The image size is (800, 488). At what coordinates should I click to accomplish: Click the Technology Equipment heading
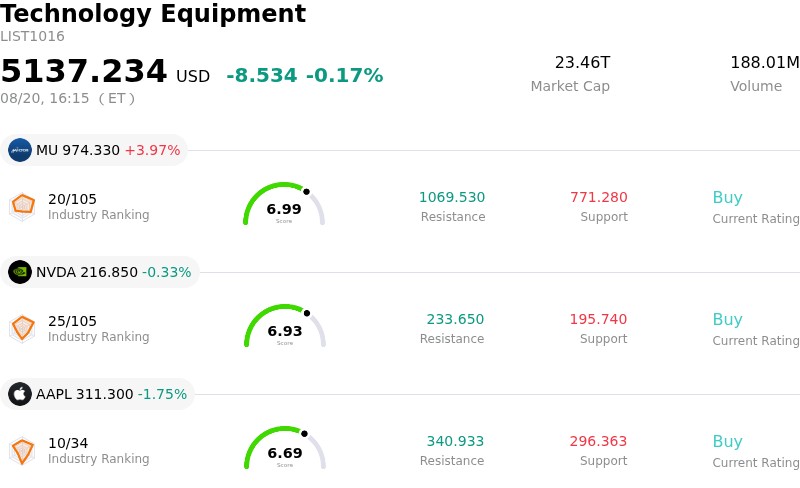[x=153, y=13]
